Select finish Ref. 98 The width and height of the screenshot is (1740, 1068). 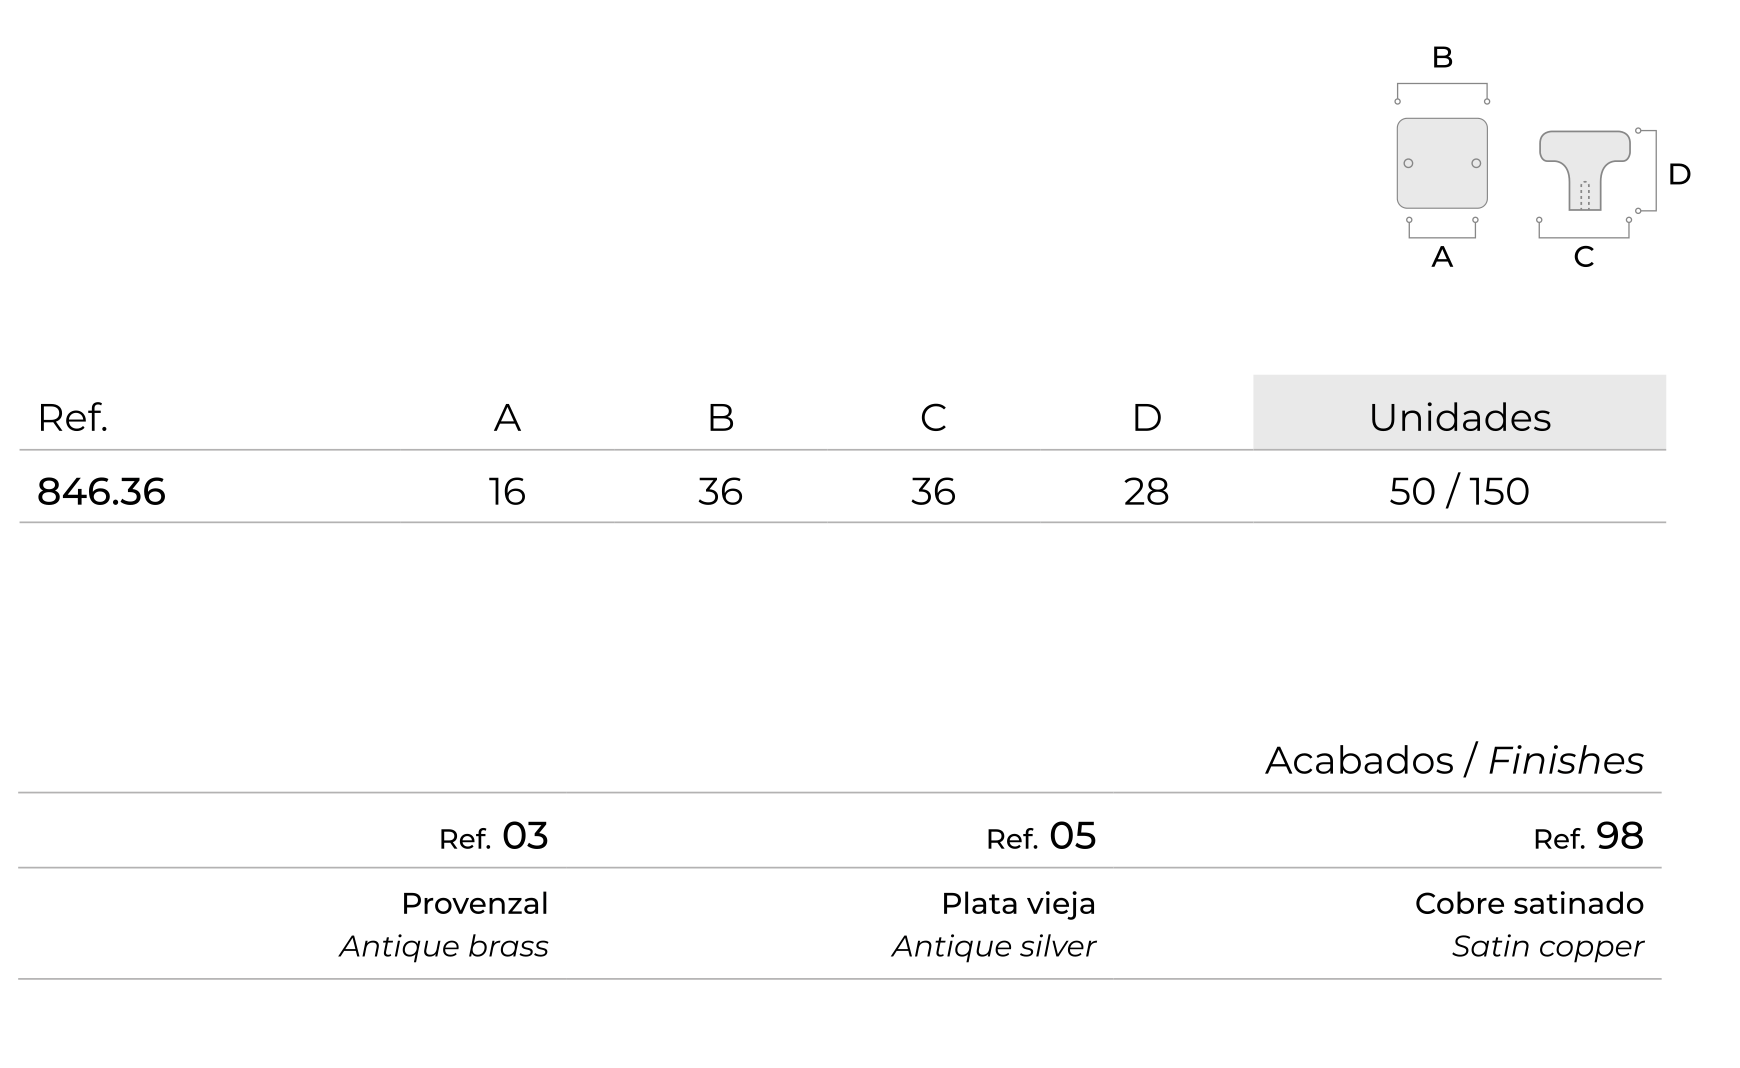coord(1588,836)
